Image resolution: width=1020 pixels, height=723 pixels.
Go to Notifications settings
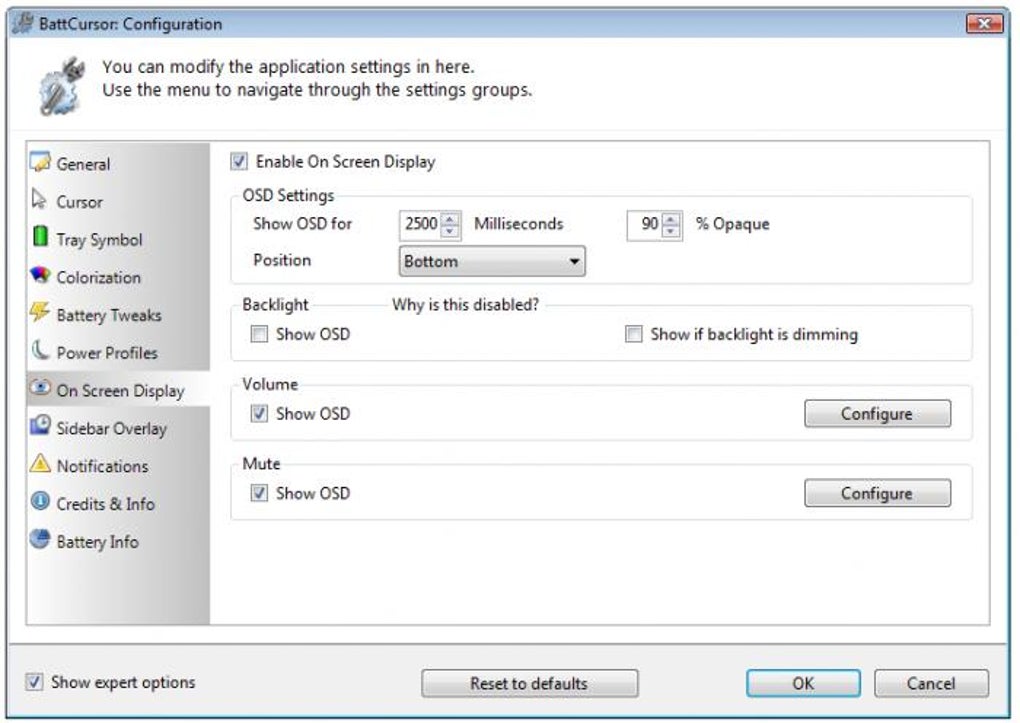click(x=118, y=465)
